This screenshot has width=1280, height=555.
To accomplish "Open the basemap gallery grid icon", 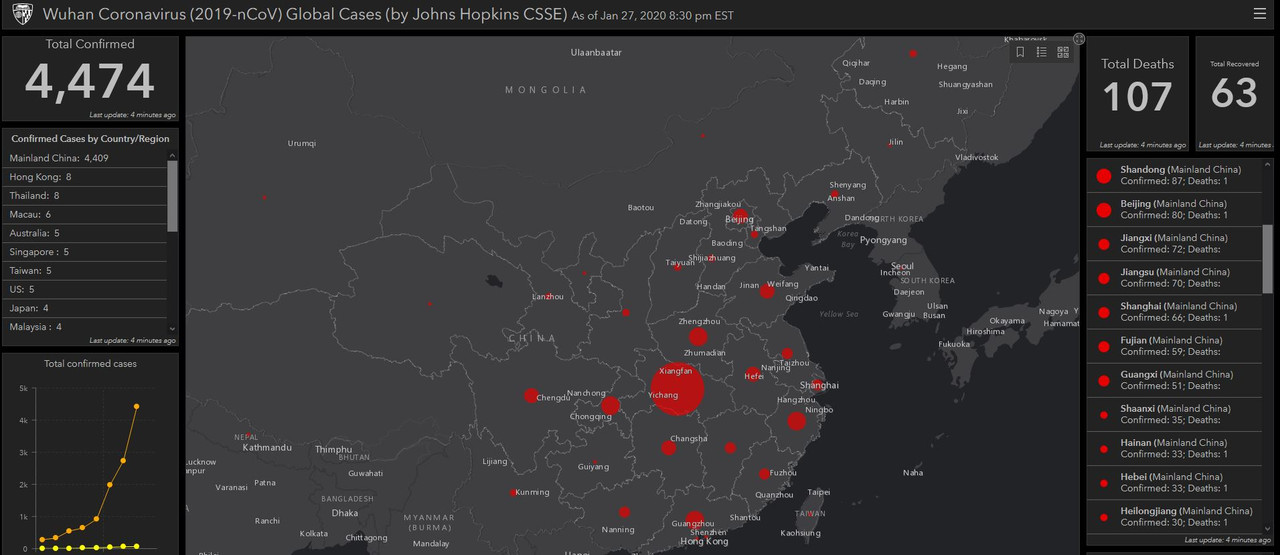I will 1063,52.
